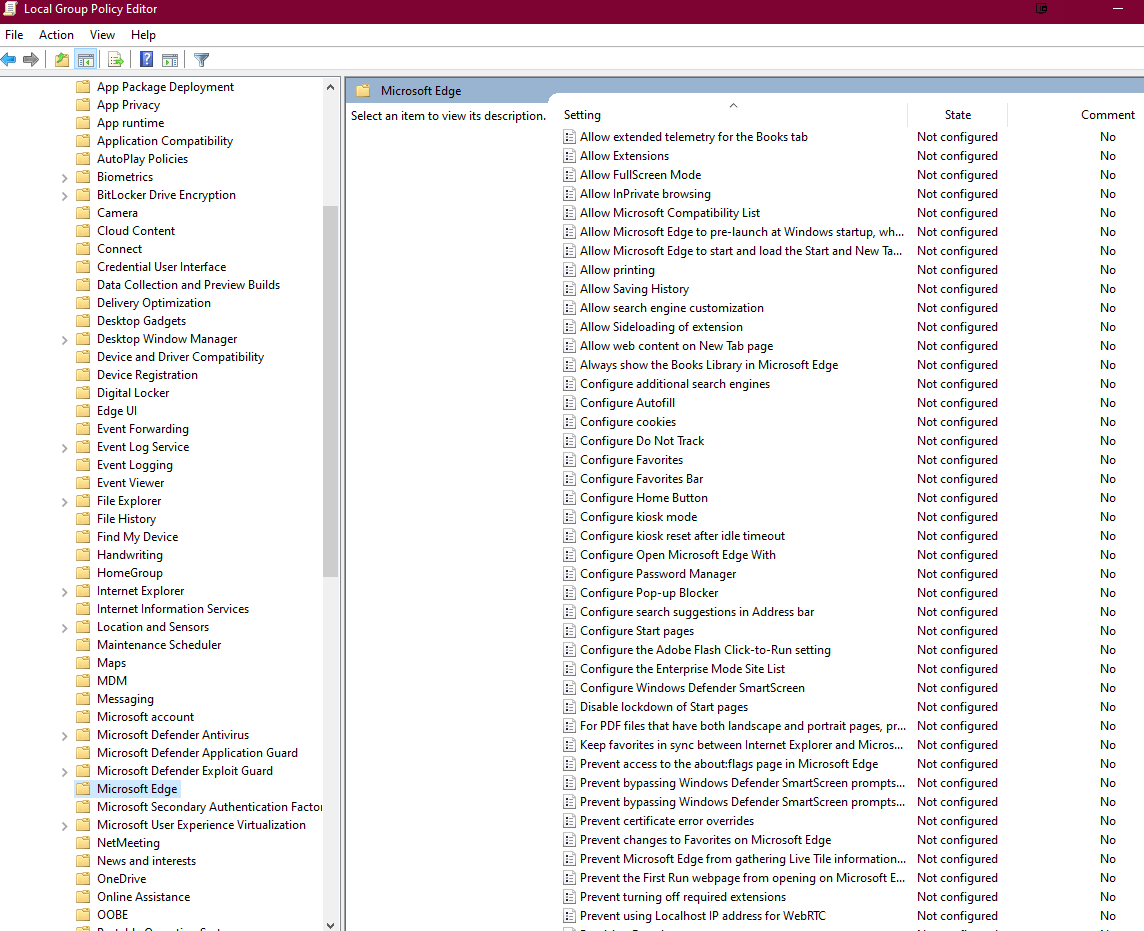Click the tree pane vertical scrollbar thumb
This screenshot has height=931, width=1144.
click(331, 391)
